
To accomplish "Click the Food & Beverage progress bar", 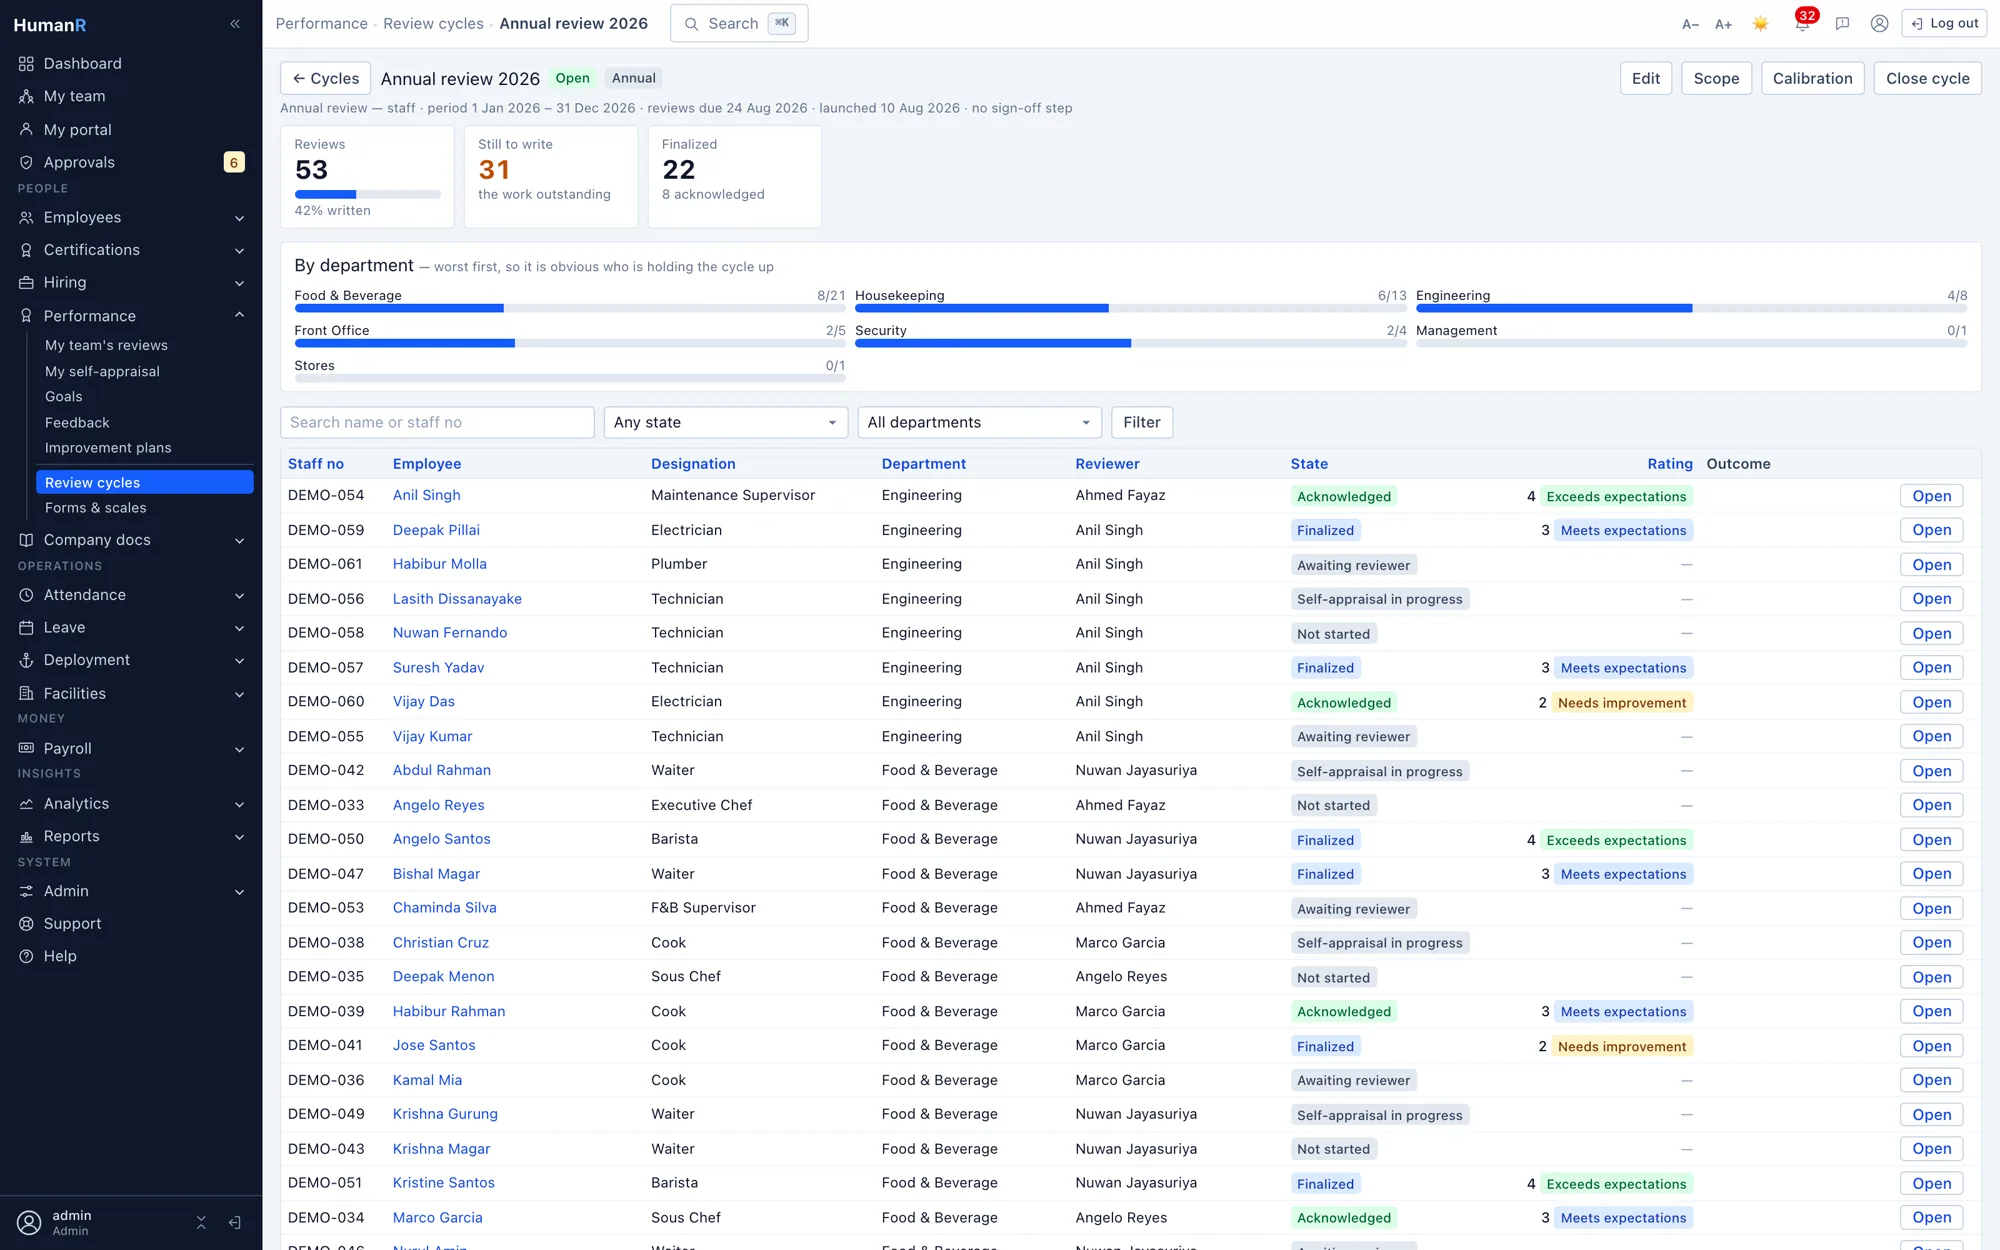I will pos(570,309).
